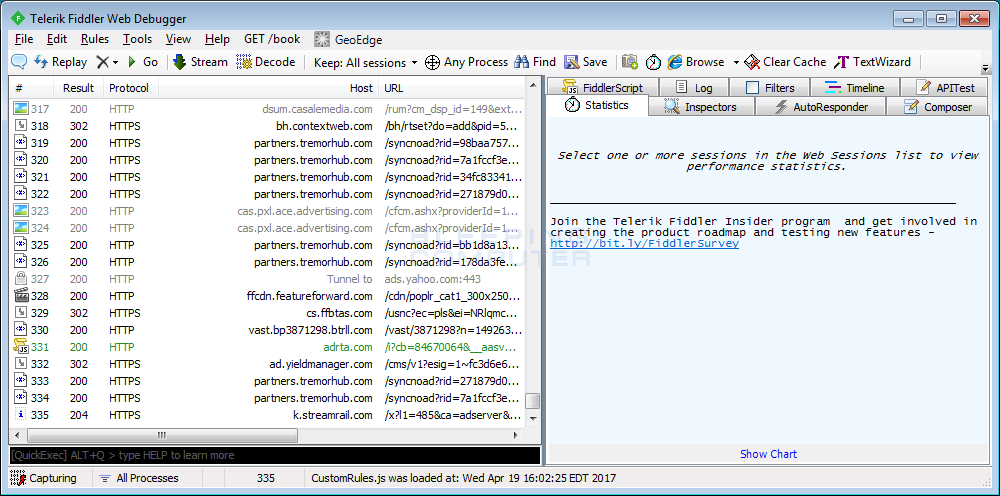
Task: Click in the QuickExec command box
Action: click(275, 455)
